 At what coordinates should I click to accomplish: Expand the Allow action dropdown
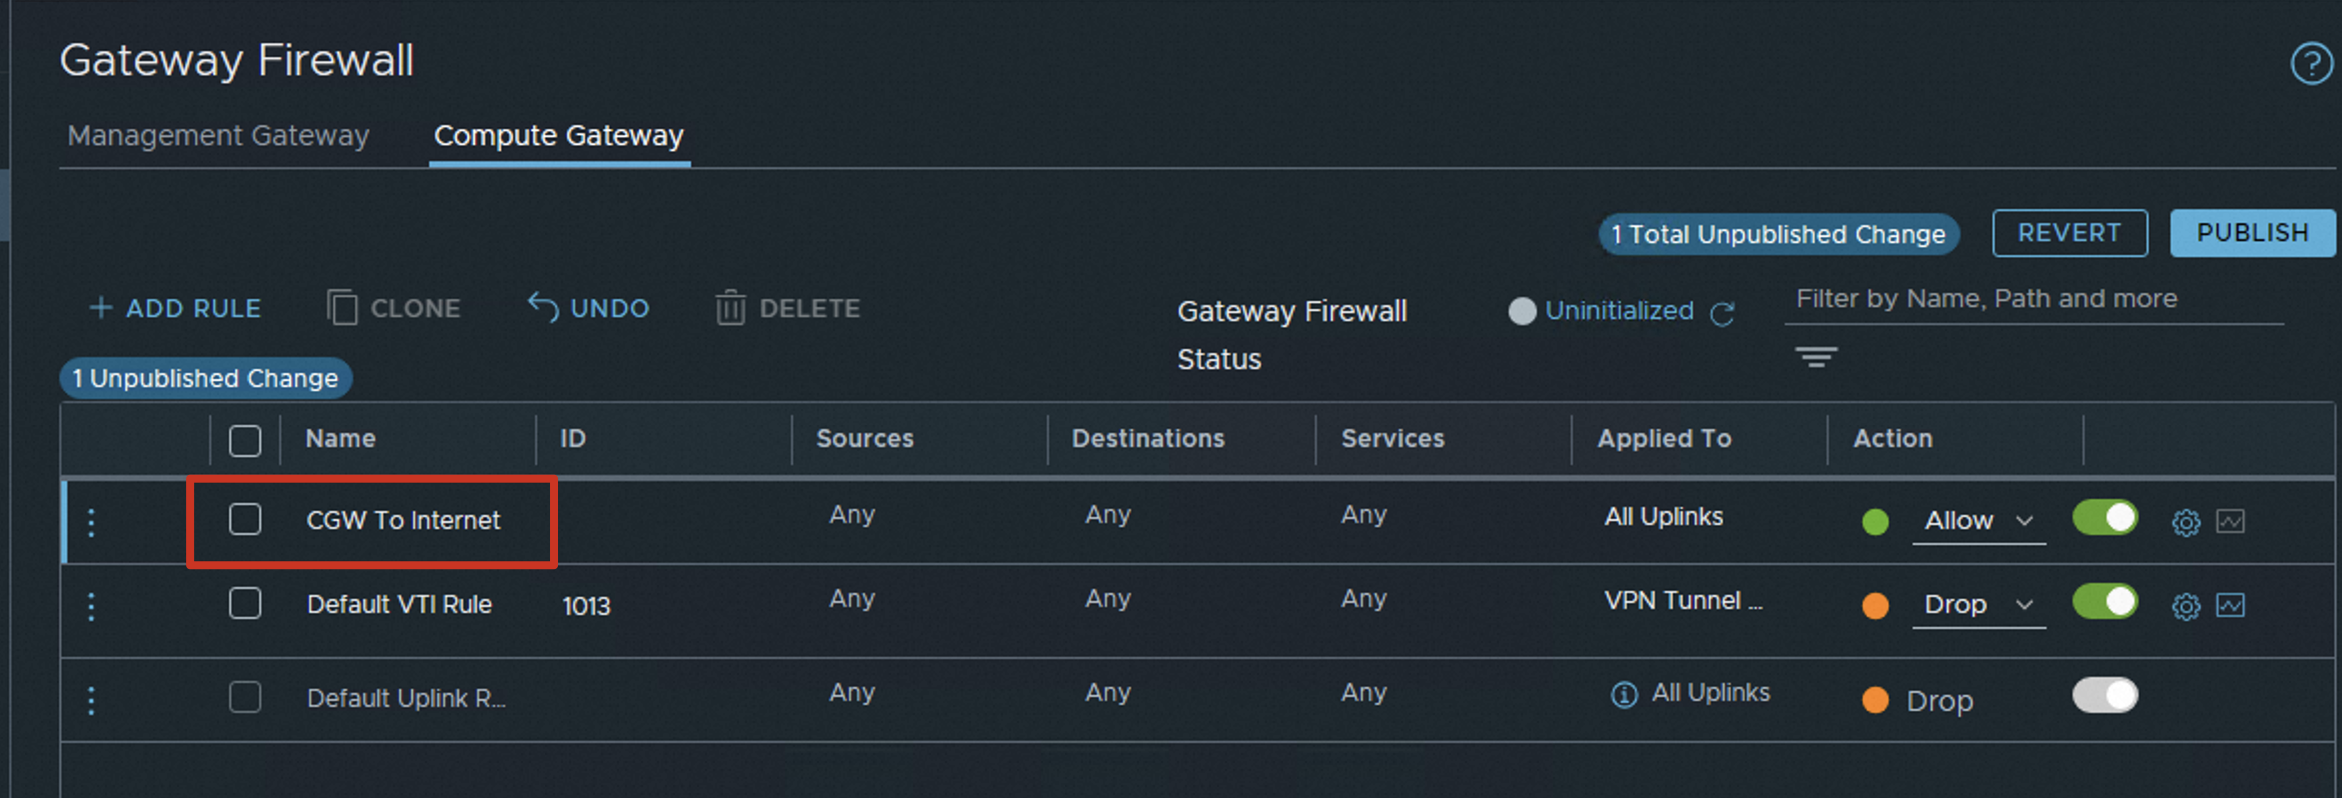tap(1978, 521)
